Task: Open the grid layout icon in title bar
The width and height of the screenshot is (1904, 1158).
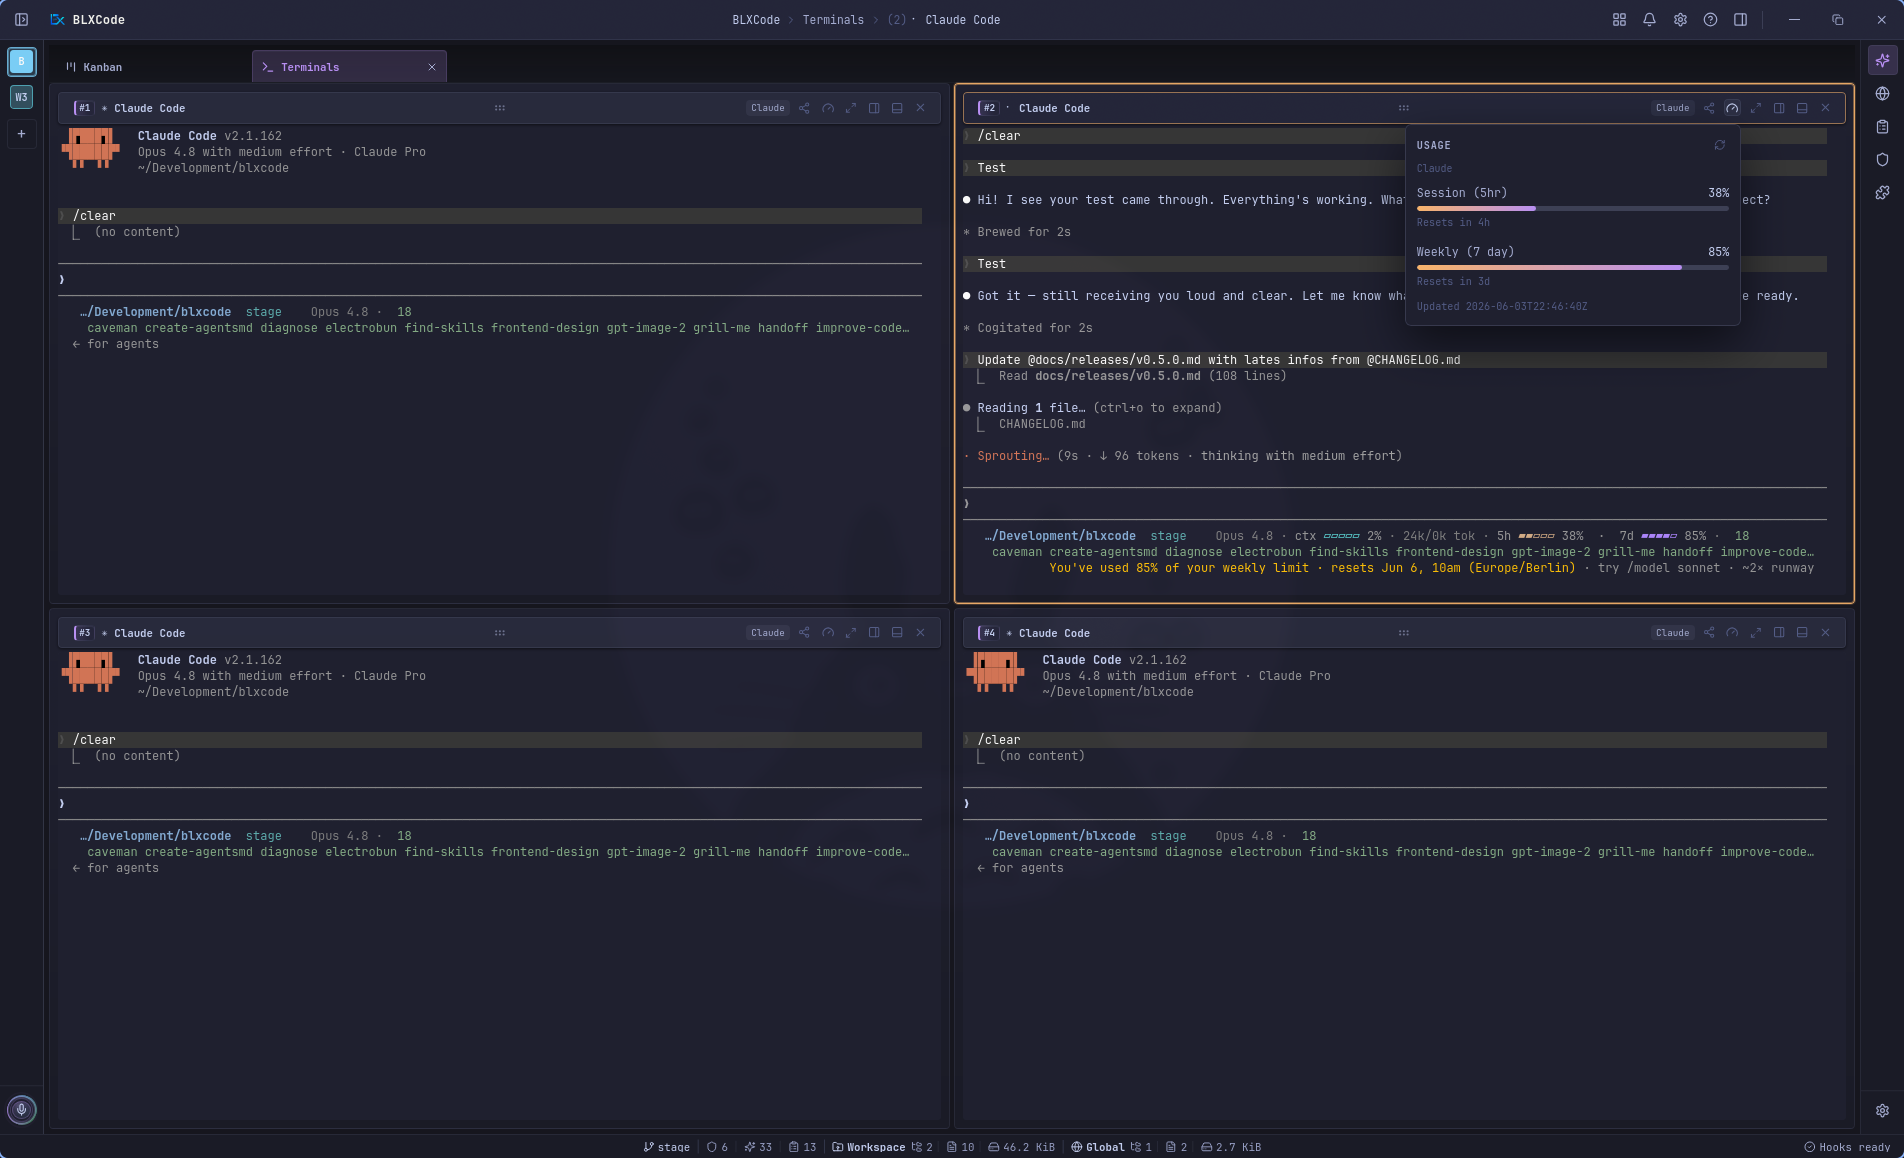Action: coord(1619,20)
